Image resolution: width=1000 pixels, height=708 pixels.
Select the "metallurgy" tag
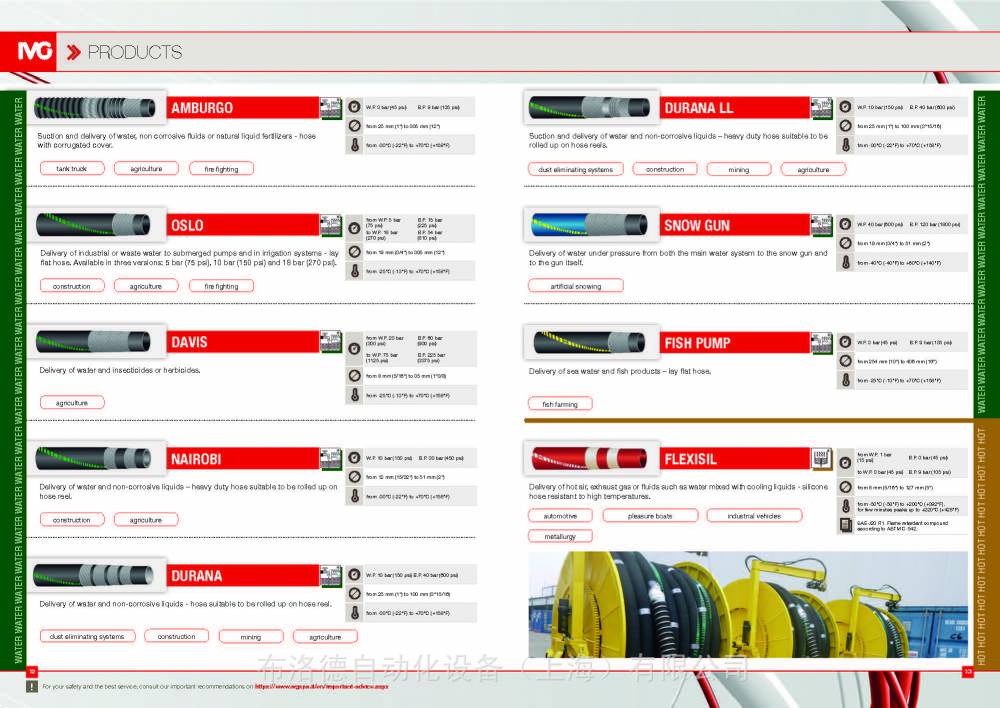[560, 536]
